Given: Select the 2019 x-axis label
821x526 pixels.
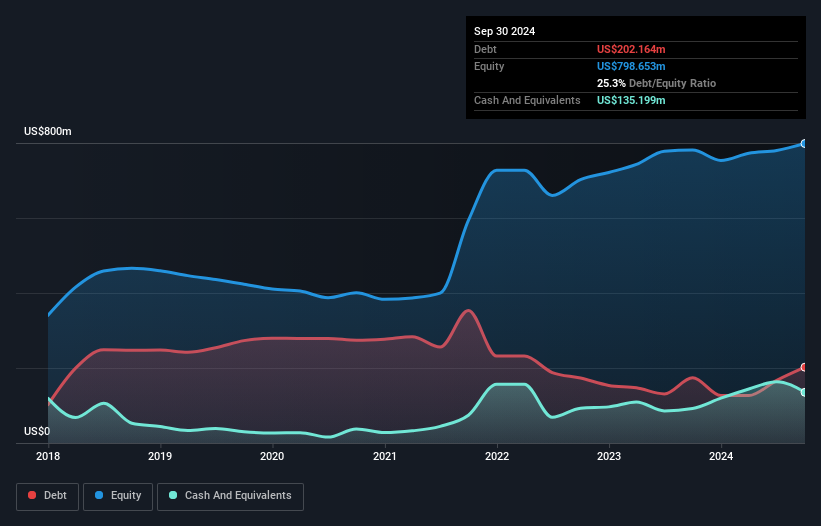Looking at the screenshot, I should click(160, 456).
